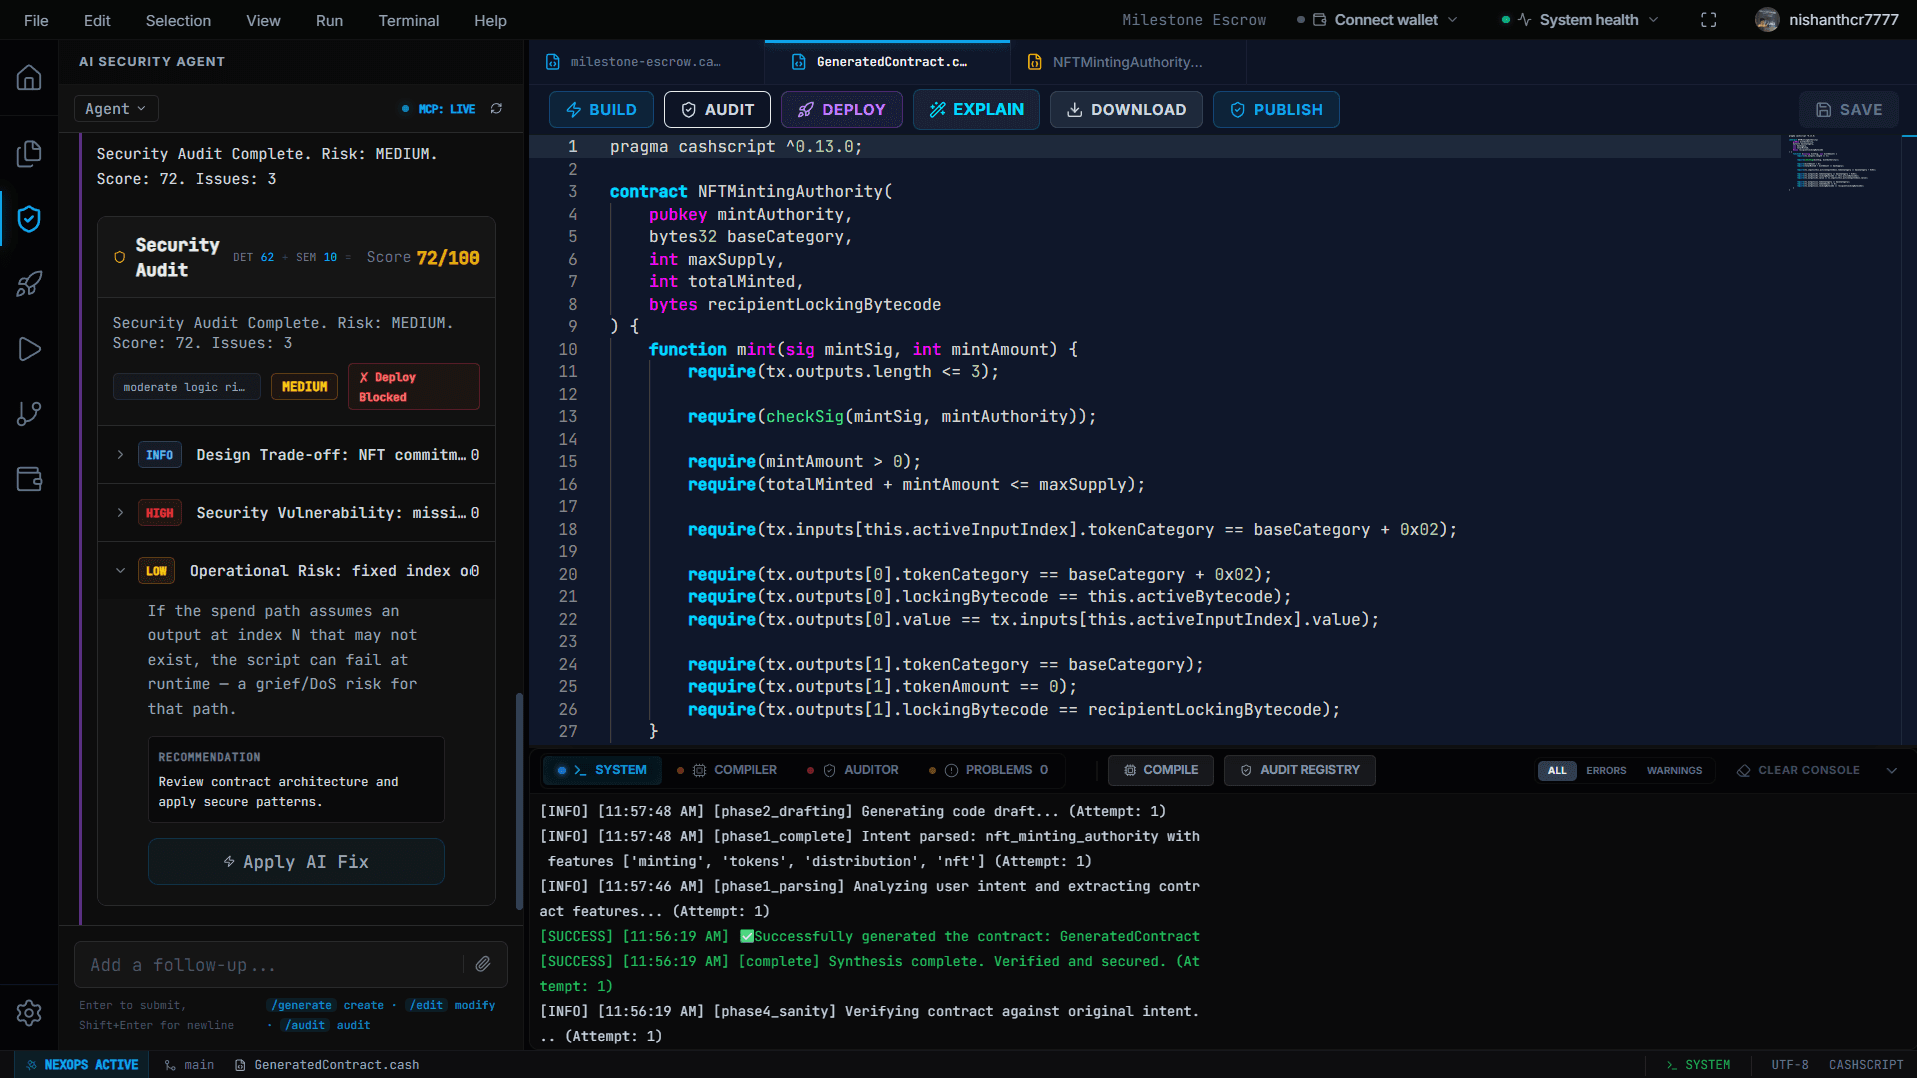Collapse the console panel chevron
1917x1078 pixels.
[x=1892, y=771]
